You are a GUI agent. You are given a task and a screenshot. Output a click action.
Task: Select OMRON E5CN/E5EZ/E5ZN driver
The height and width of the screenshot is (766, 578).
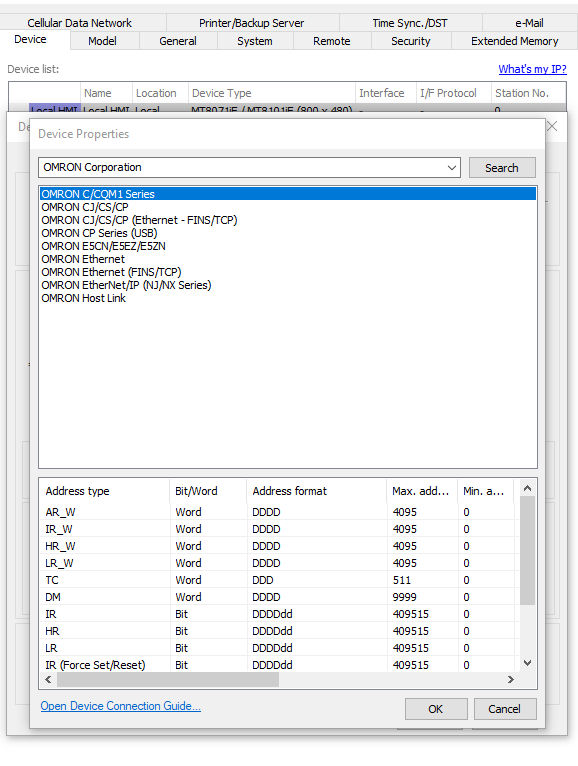(x=288, y=246)
